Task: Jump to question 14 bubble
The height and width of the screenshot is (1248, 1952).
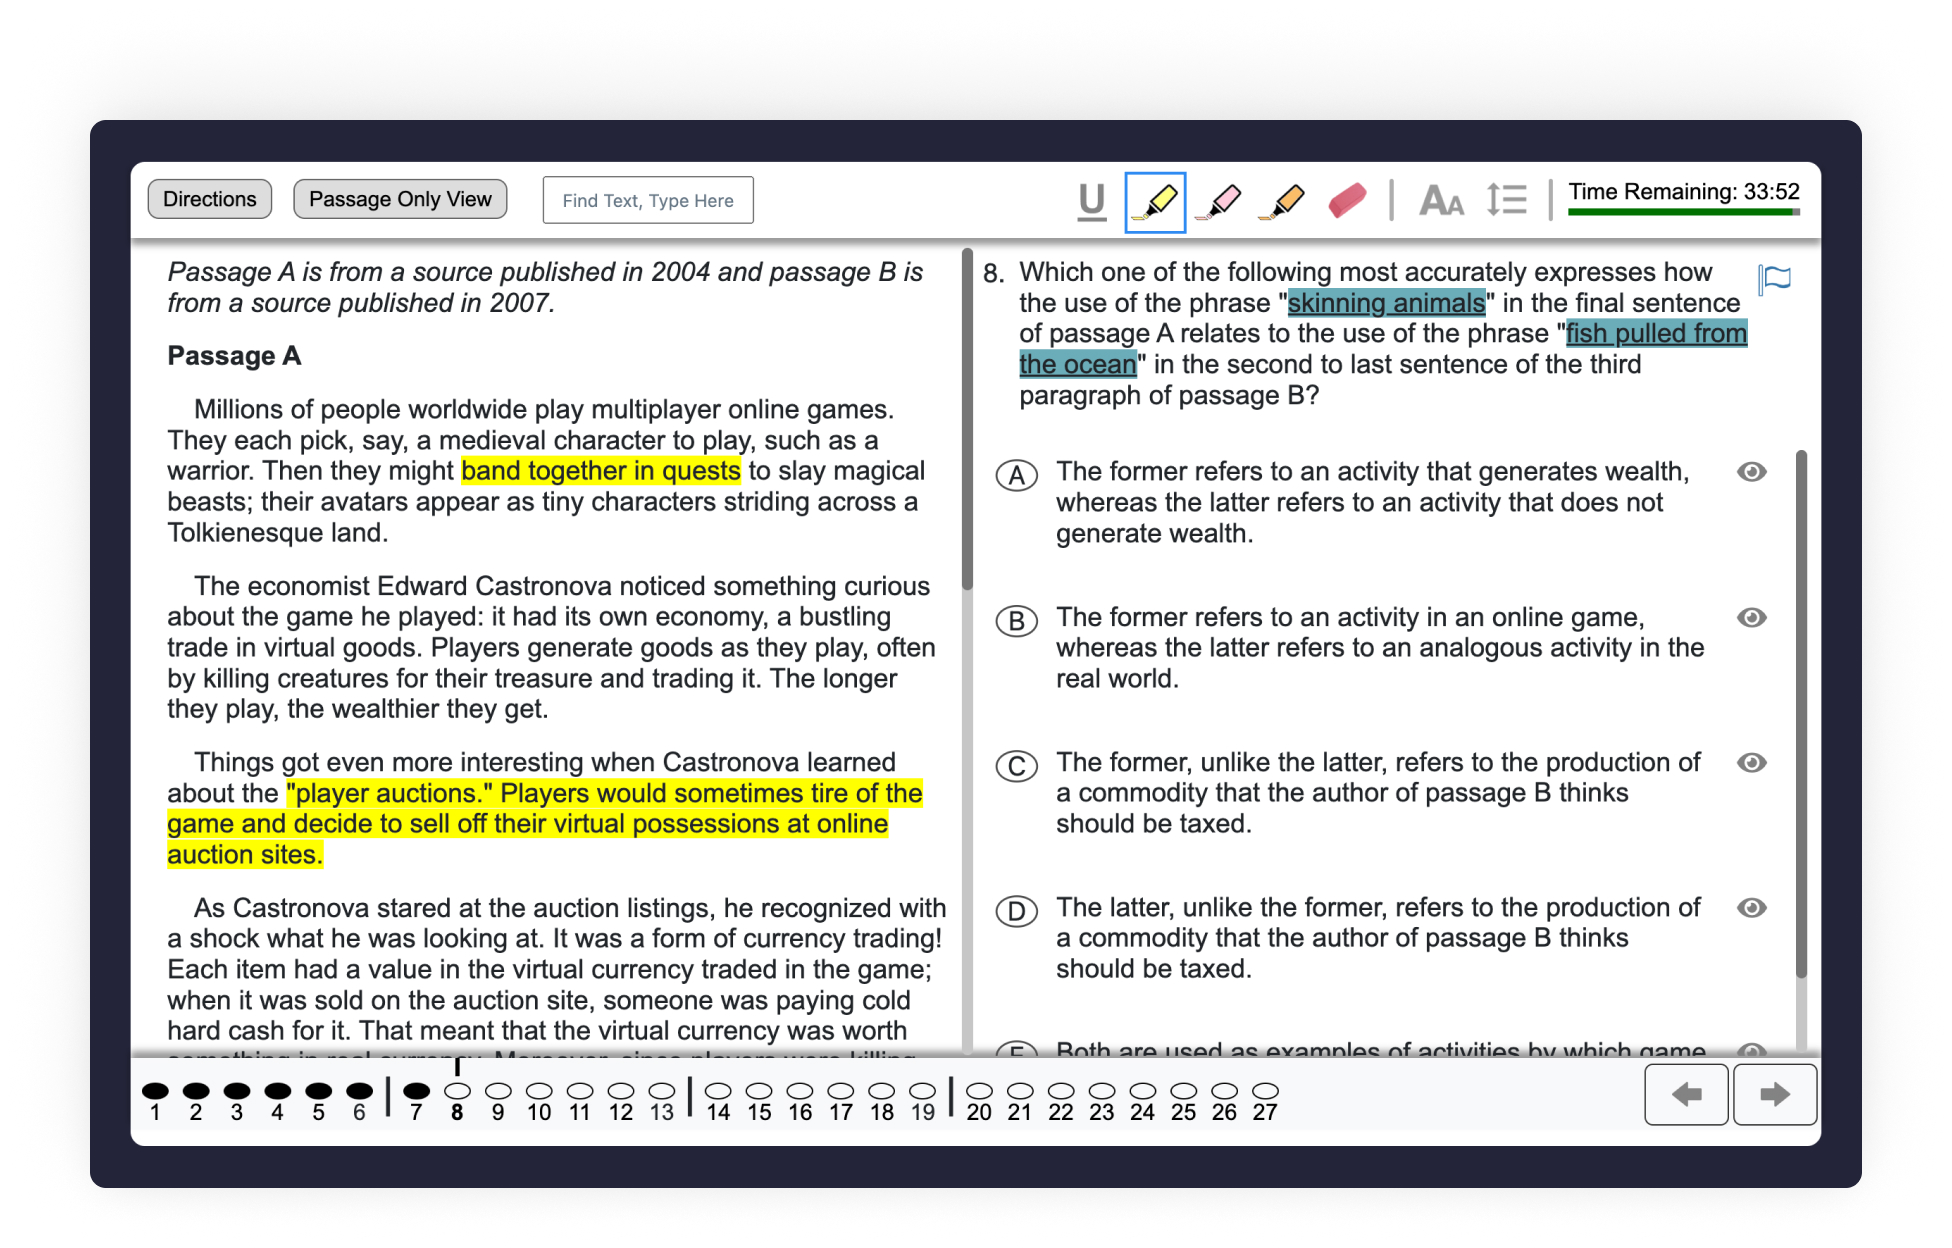Action: click(x=718, y=1090)
